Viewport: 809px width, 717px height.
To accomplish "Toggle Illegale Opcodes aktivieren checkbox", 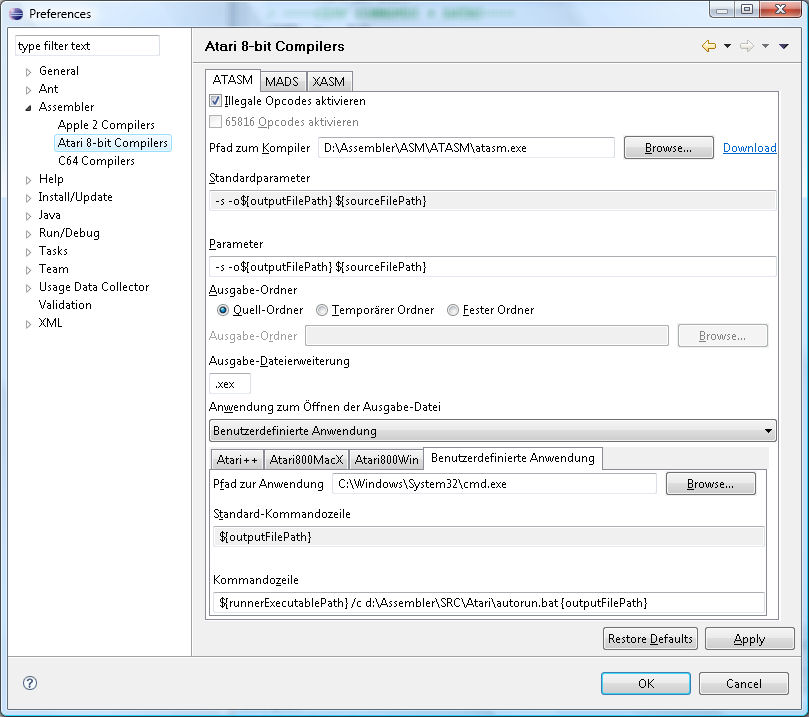I will [x=215, y=101].
